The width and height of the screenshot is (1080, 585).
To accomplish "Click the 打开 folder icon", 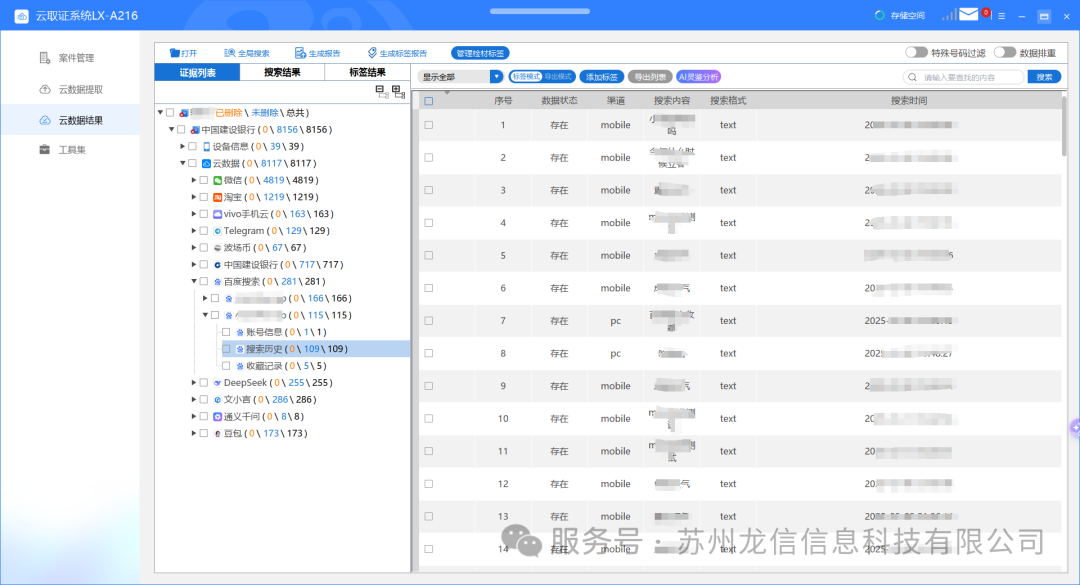I will coord(174,53).
